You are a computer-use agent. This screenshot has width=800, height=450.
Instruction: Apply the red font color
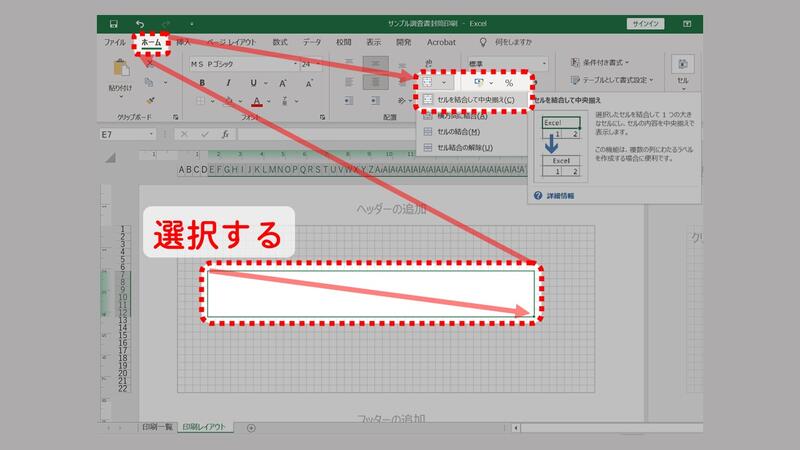click(x=257, y=101)
